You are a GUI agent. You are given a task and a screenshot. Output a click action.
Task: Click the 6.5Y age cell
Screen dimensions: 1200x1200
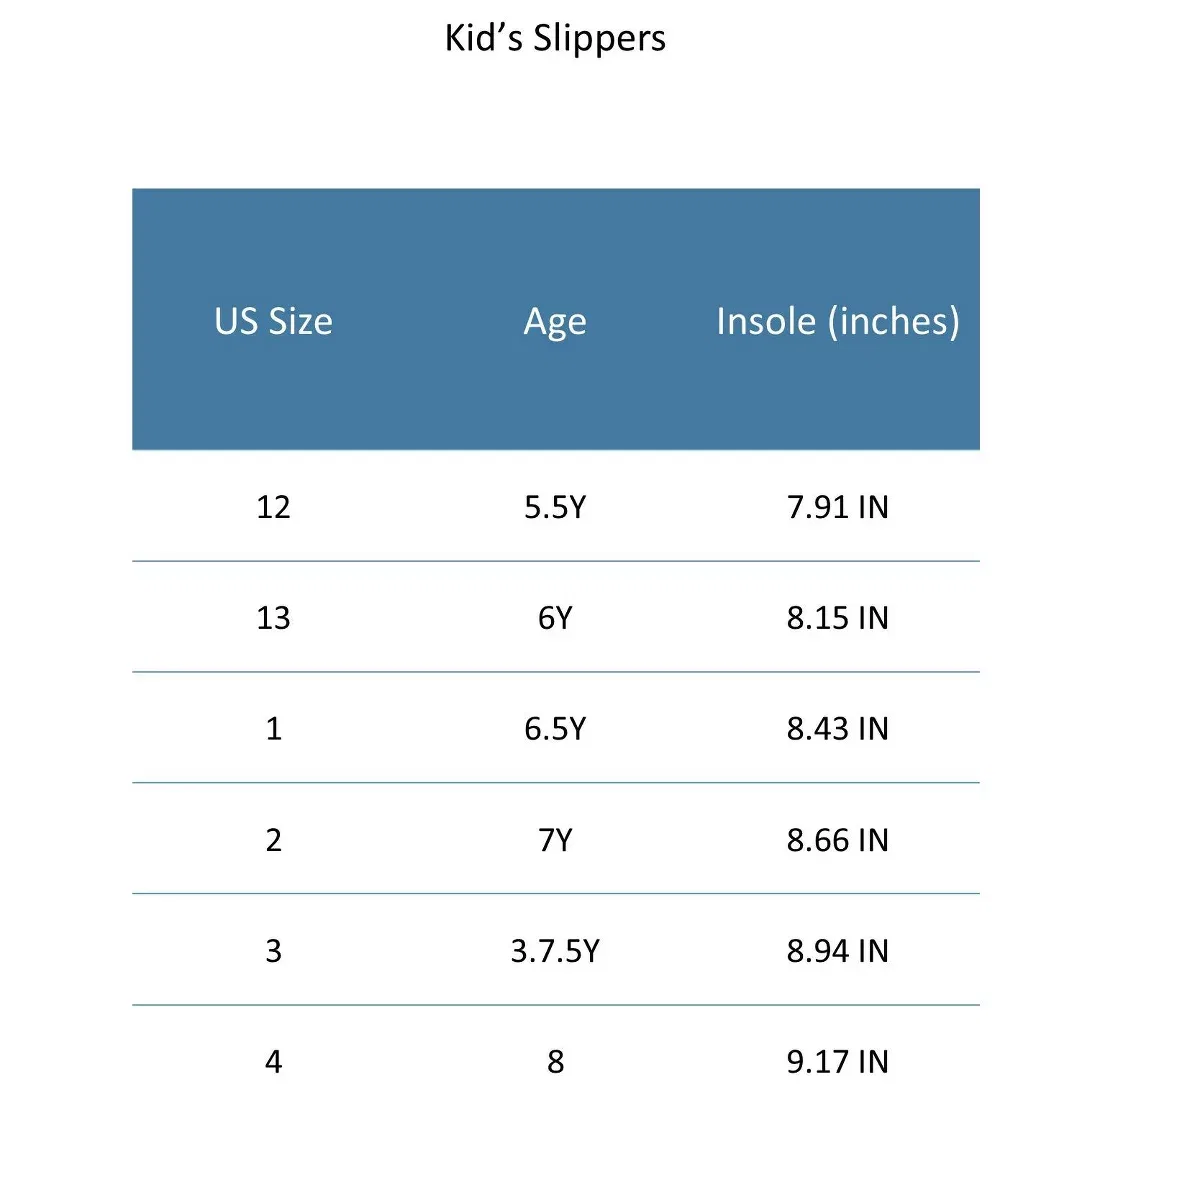[555, 729]
